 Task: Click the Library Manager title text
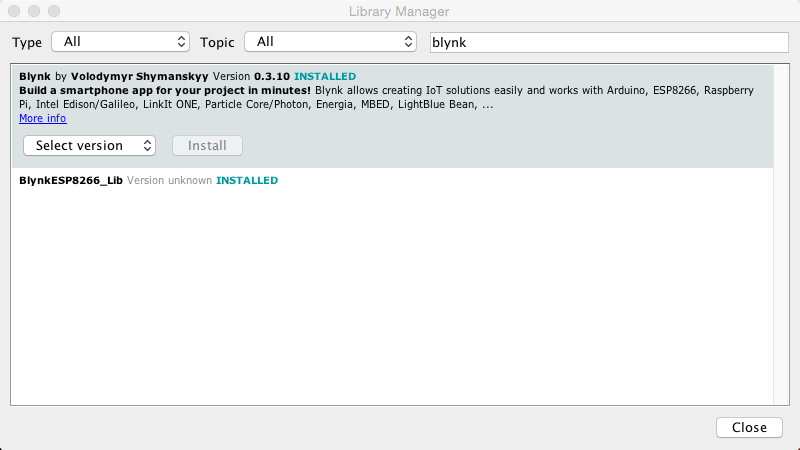(399, 11)
